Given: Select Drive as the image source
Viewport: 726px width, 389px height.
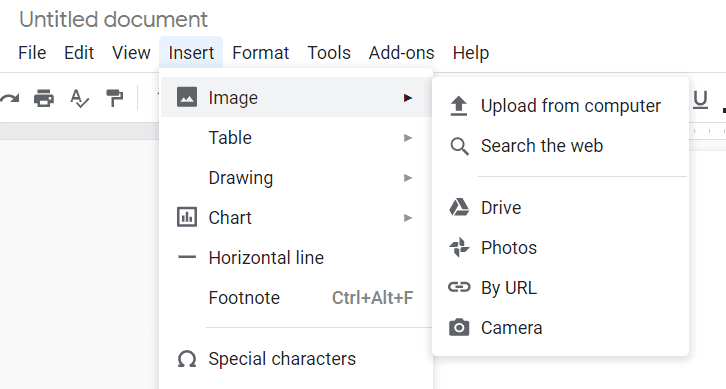Looking at the screenshot, I should coord(560,207).
